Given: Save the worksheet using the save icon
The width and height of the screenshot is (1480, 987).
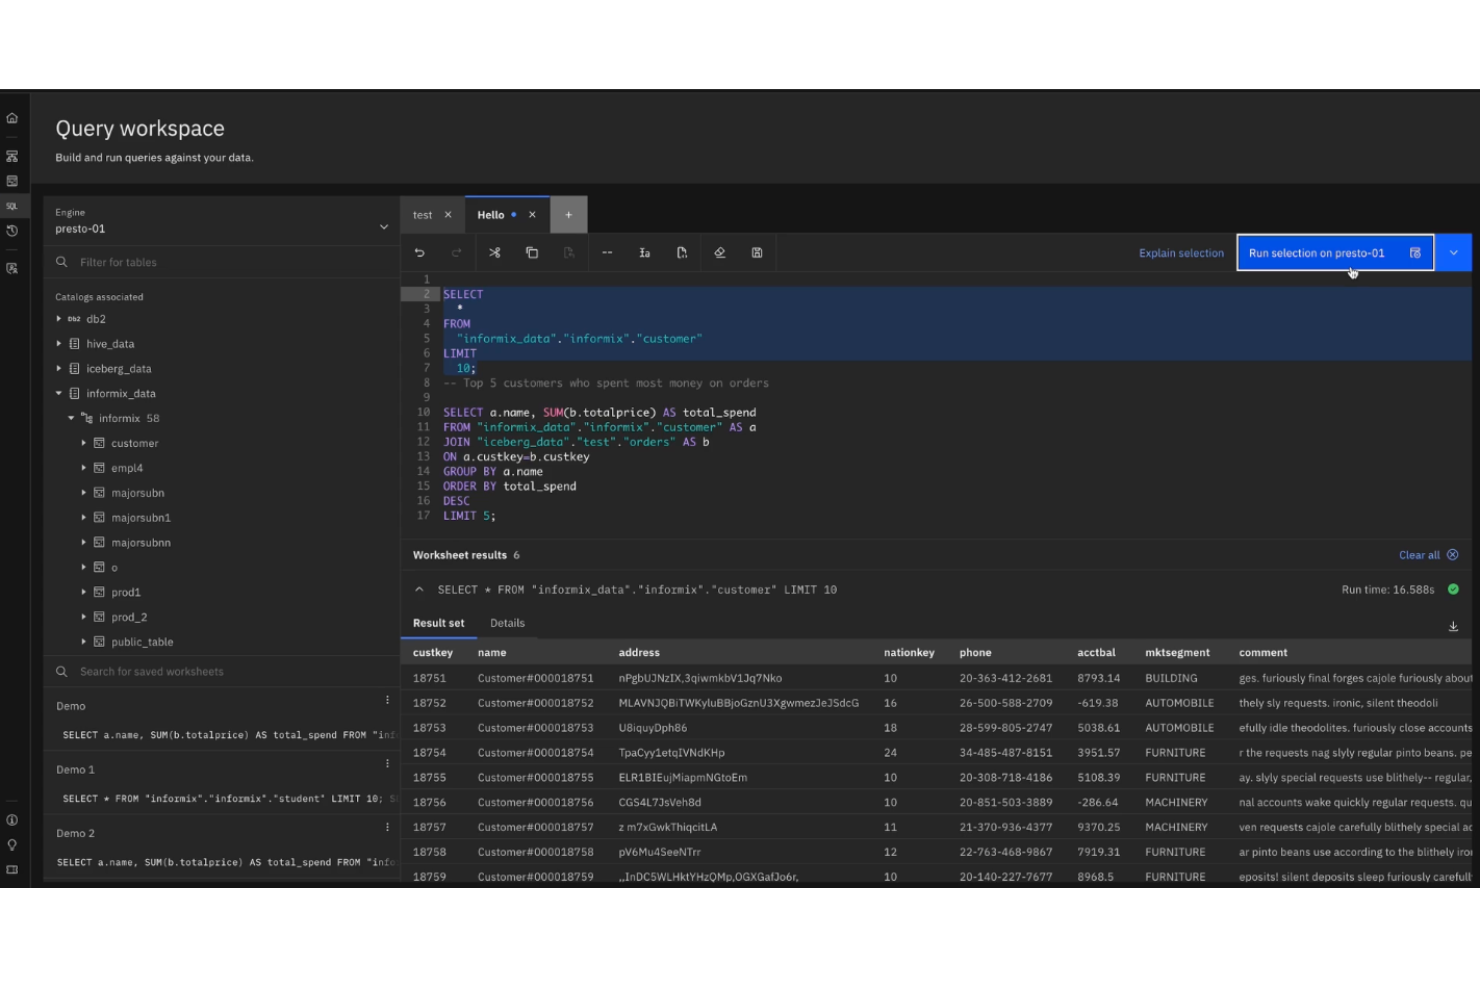Looking at the screenshot, I should [x=757, y=253].
